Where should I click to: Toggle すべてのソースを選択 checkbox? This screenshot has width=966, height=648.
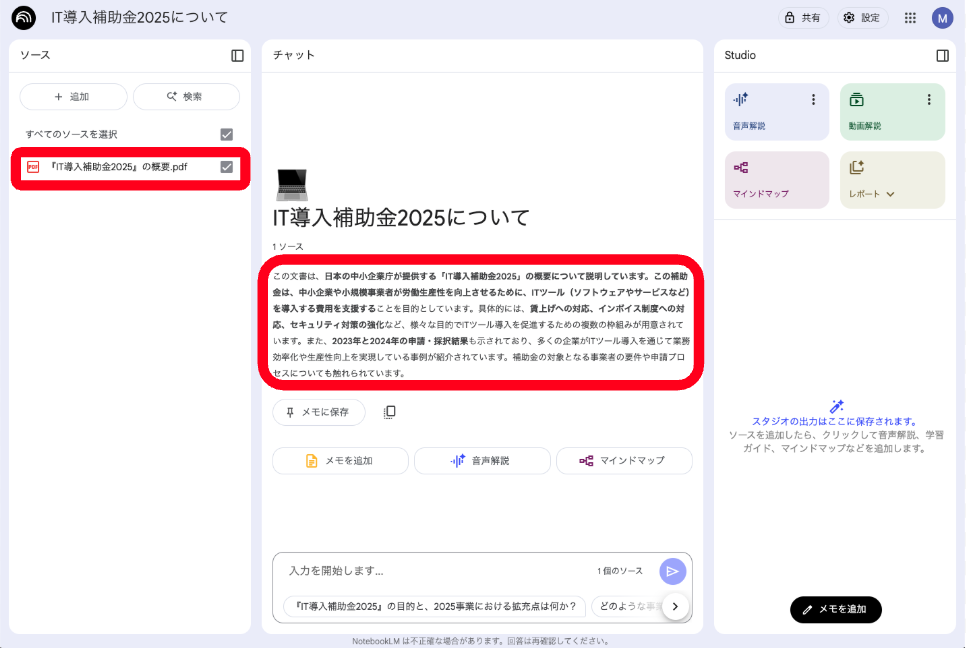click(227, 134)
